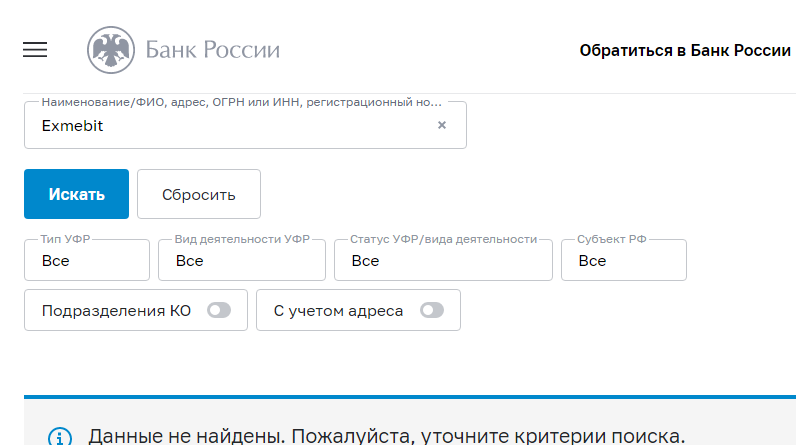The height and width of the screenshot is (445, 796).
Task: Open the «Тип УФР» dropdown
Action: tap(86, 260)
